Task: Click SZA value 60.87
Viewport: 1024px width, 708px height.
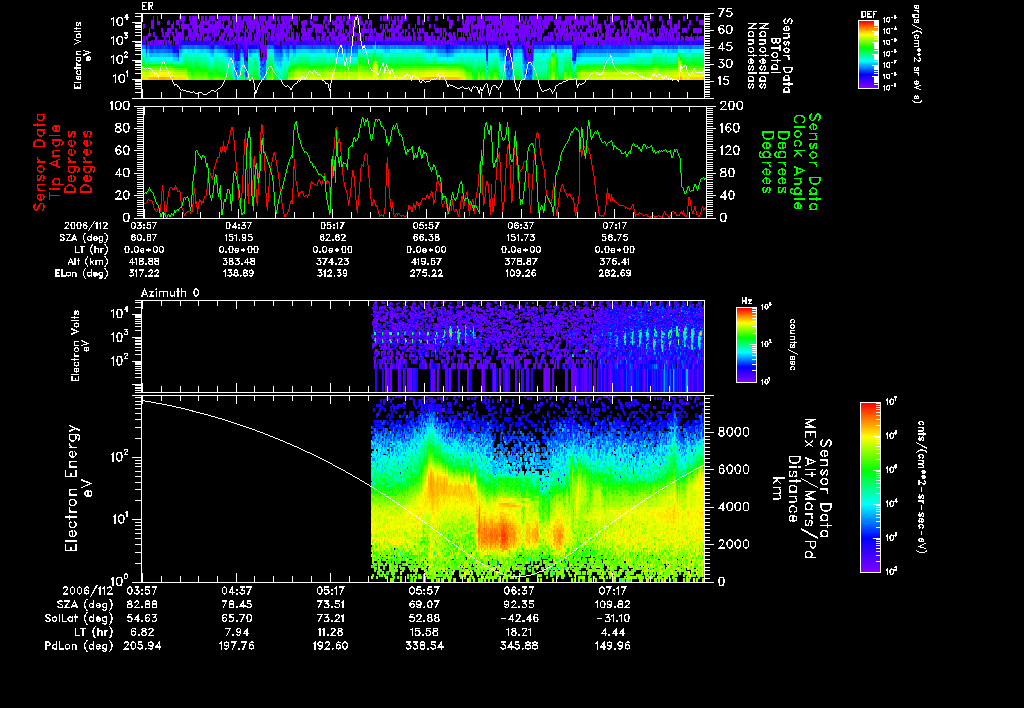Action: [x=144, y=238]
